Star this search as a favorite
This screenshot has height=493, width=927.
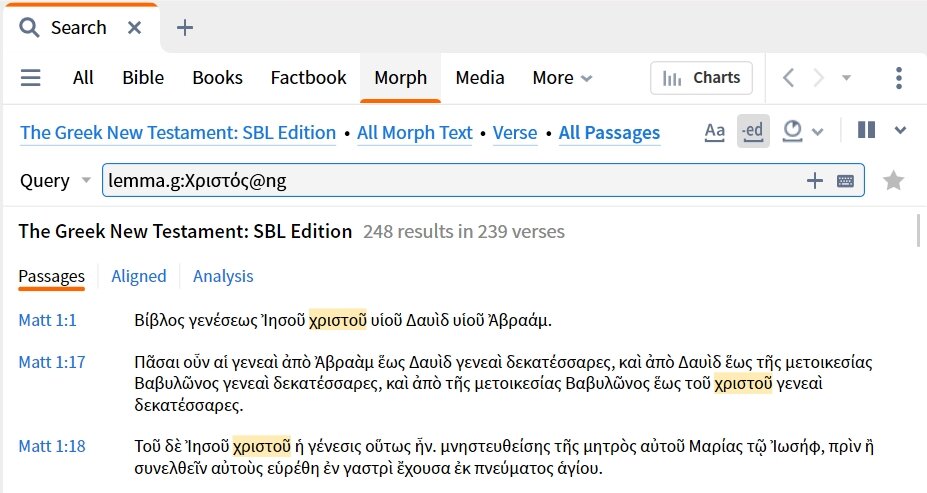coord(893,181)
